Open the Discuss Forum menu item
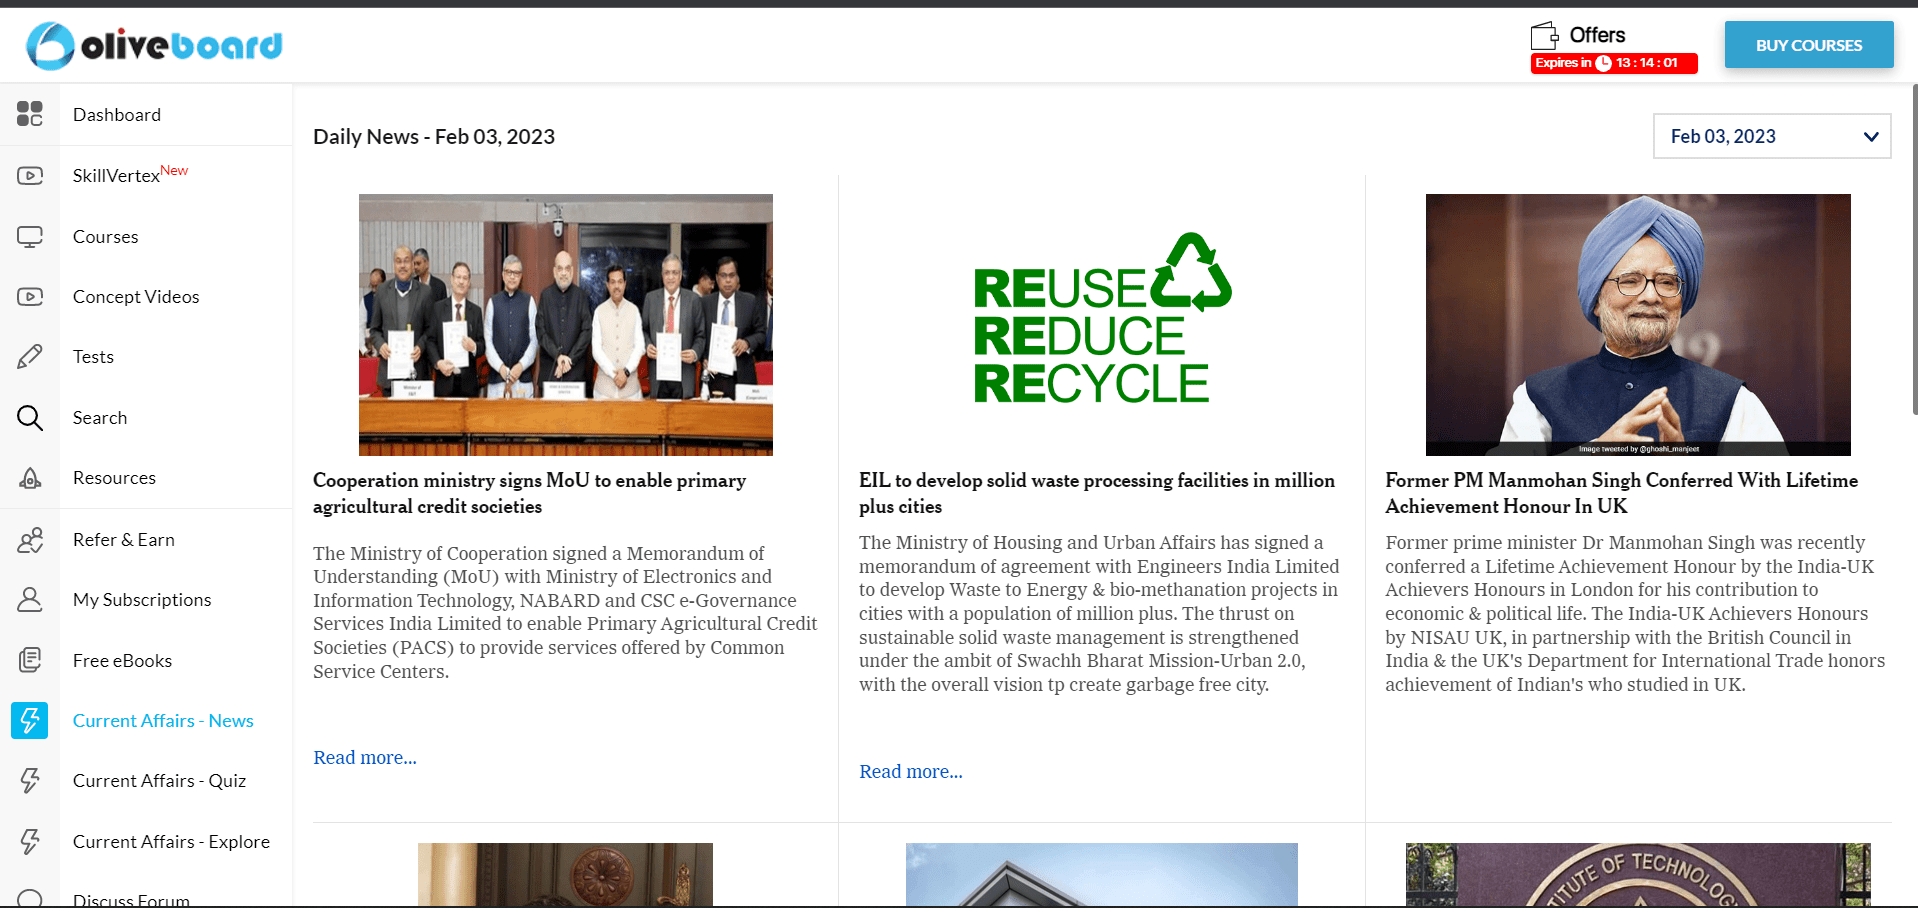The width and height of the screenshot is (1918, 908). pyautogui.click(x=131, y=900)
